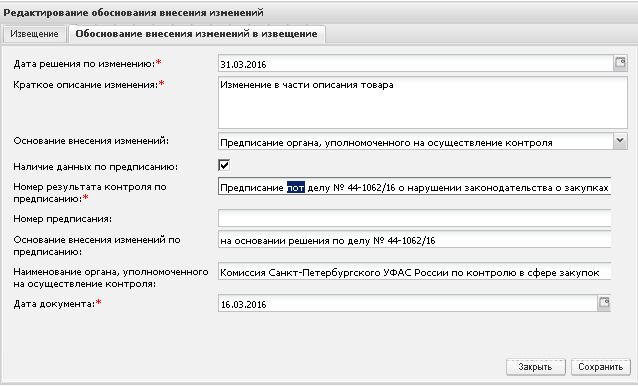Select the Обоснование внесения изменений в извещение tab
Image resolution: width=638 pixels, height=387 pixels.
tap(196, 34)
